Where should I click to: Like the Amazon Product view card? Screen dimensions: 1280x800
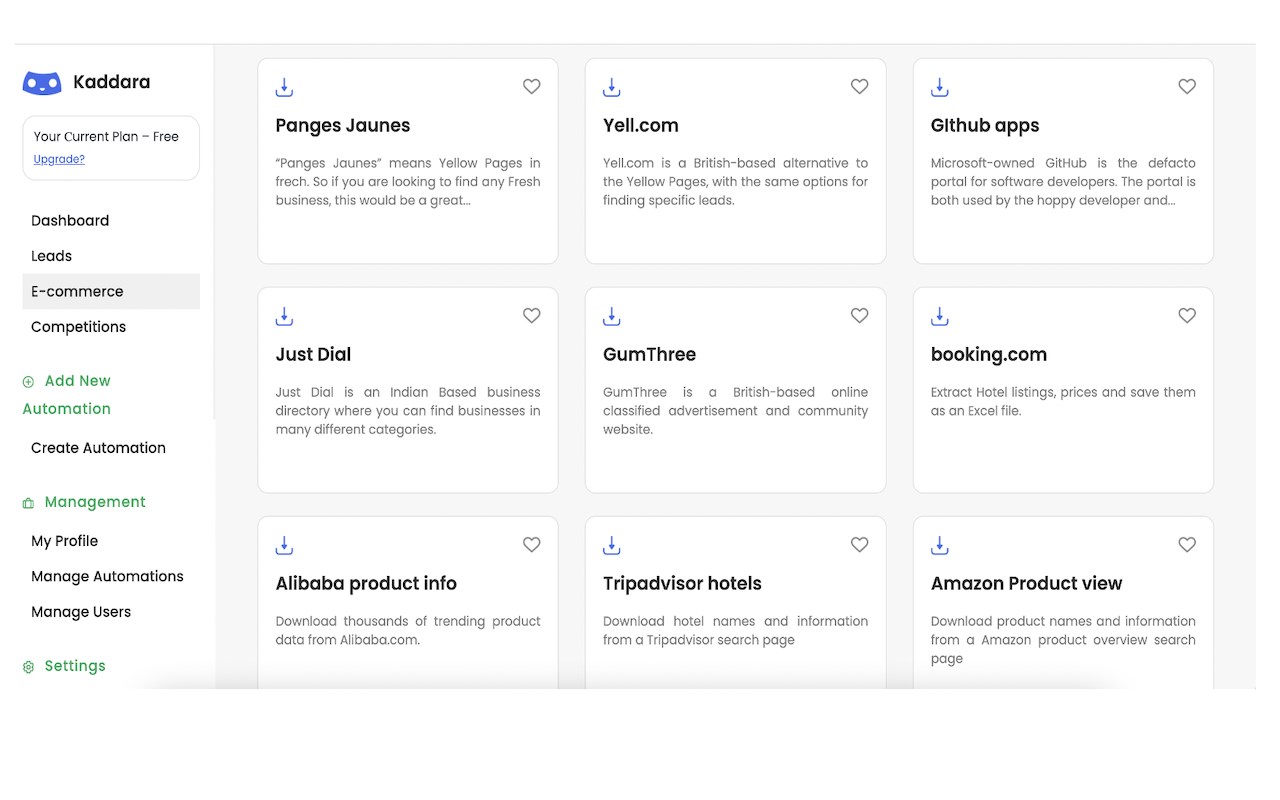(1187, 545)
